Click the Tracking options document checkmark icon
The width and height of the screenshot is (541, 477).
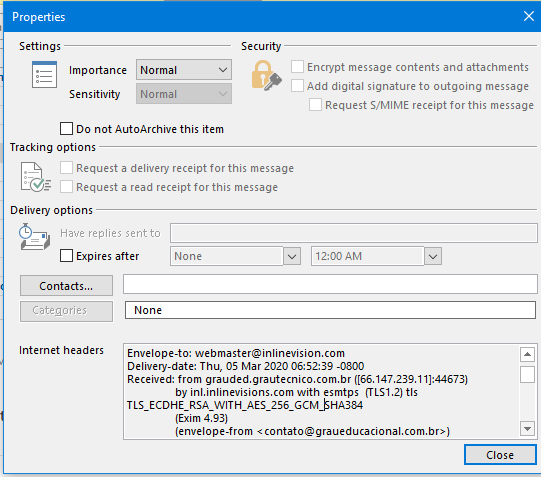coord(36,177)
